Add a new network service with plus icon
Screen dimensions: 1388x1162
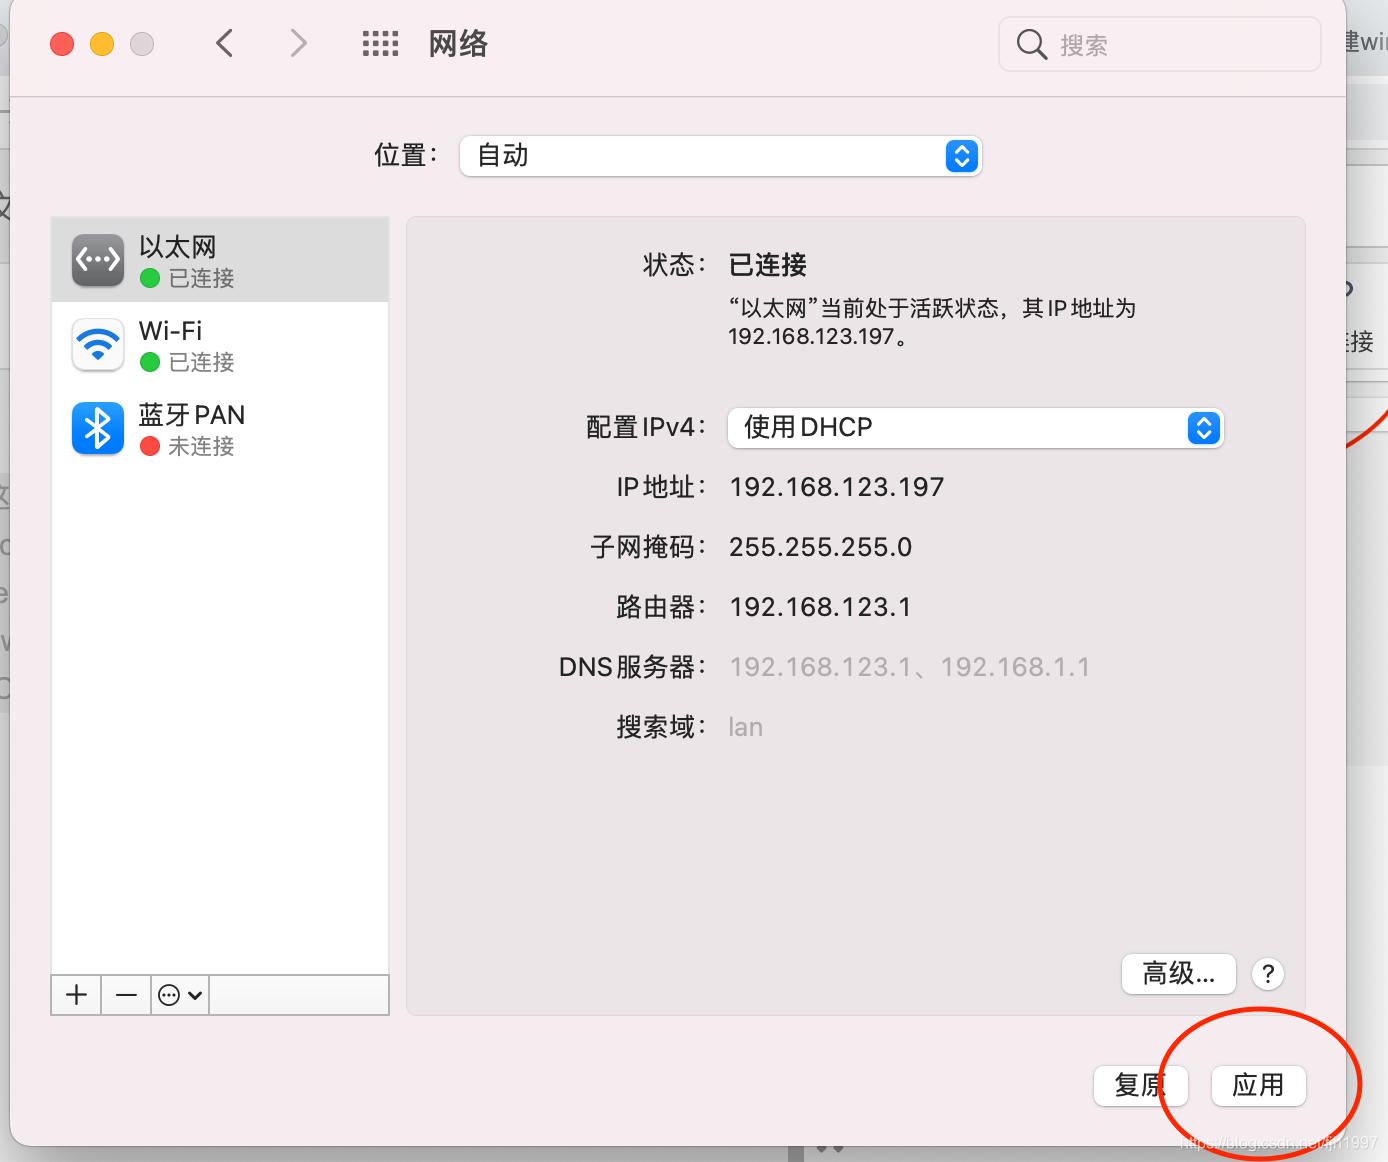pyautogui.click(x=76, y=994)
